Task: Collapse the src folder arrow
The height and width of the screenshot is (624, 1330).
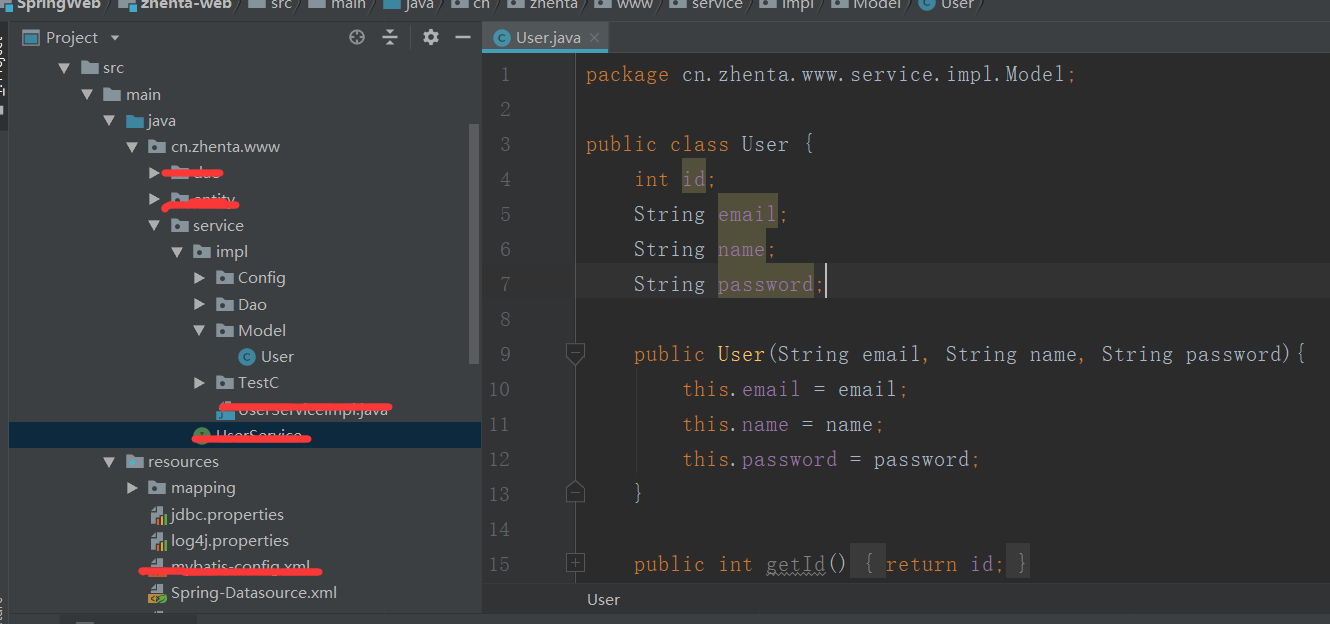Action: (x=64, y=68)
